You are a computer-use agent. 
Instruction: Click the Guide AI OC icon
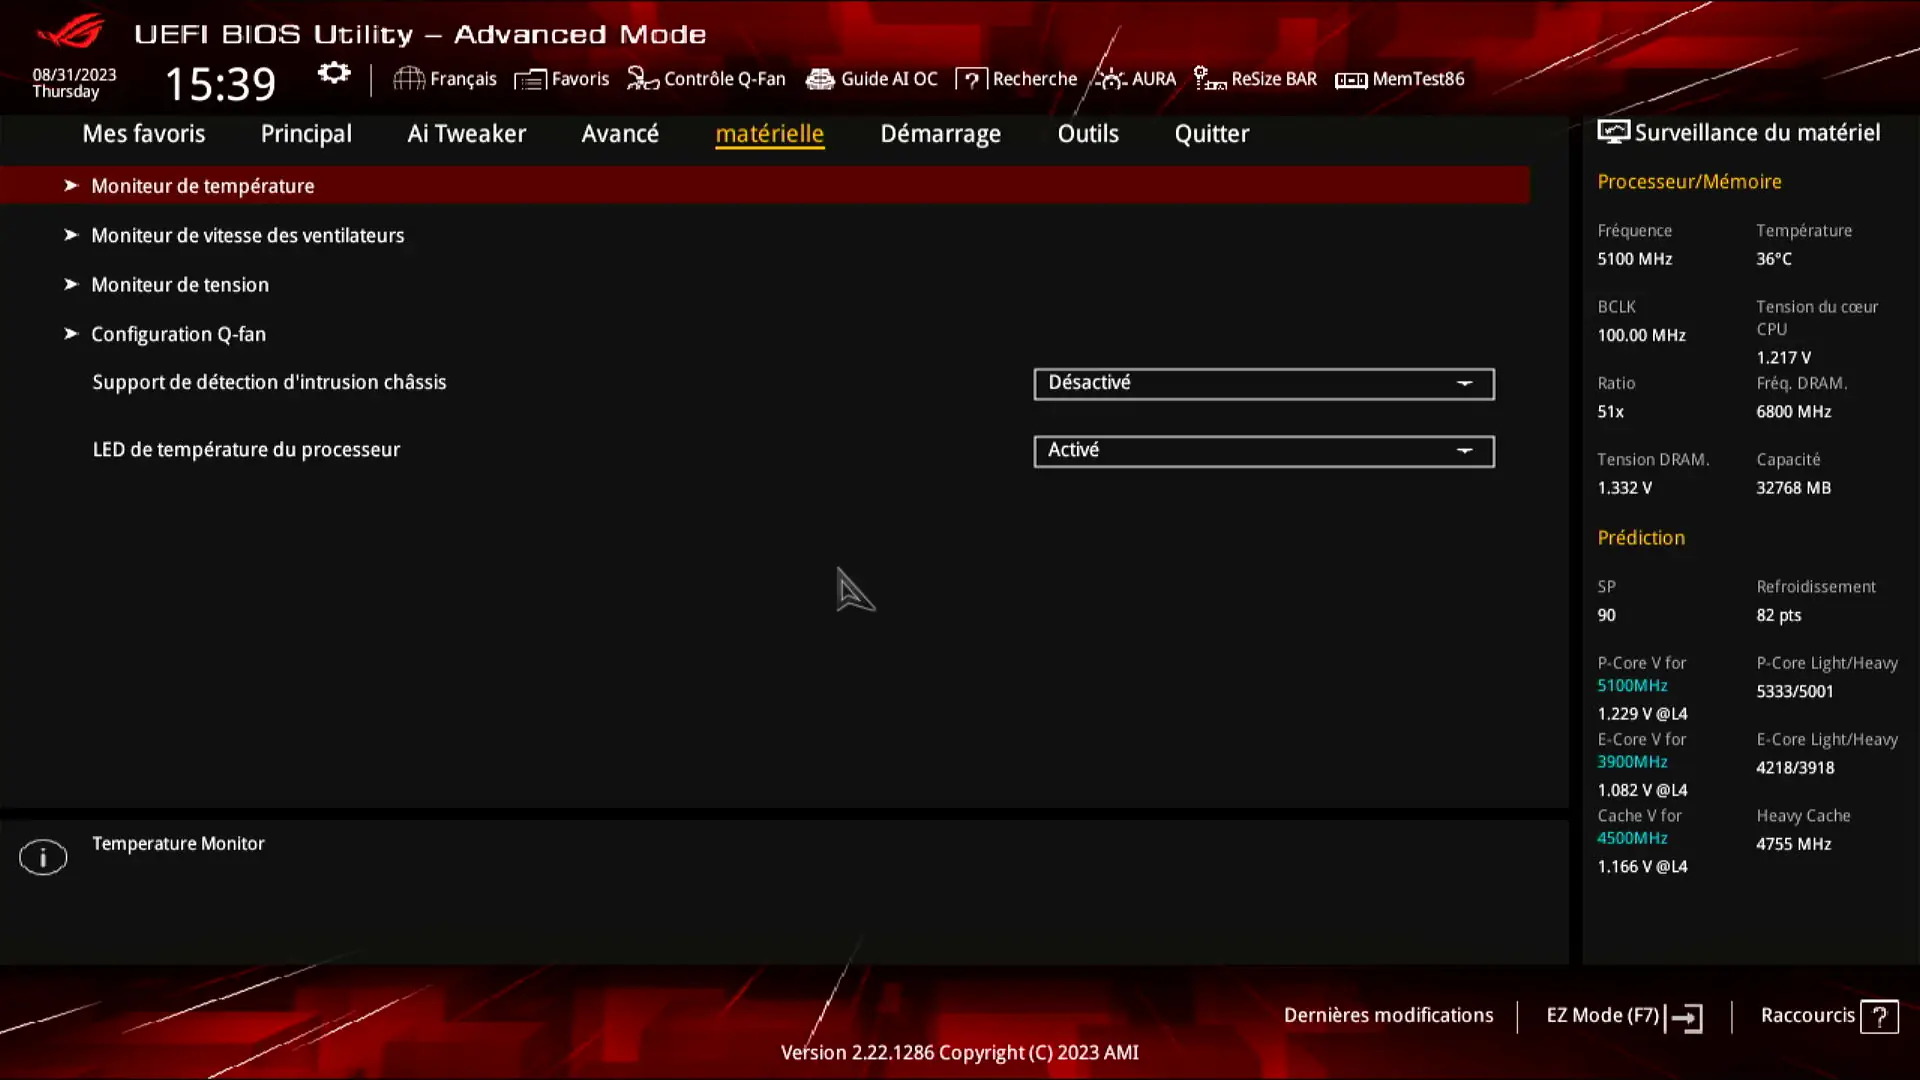point(820,78)
